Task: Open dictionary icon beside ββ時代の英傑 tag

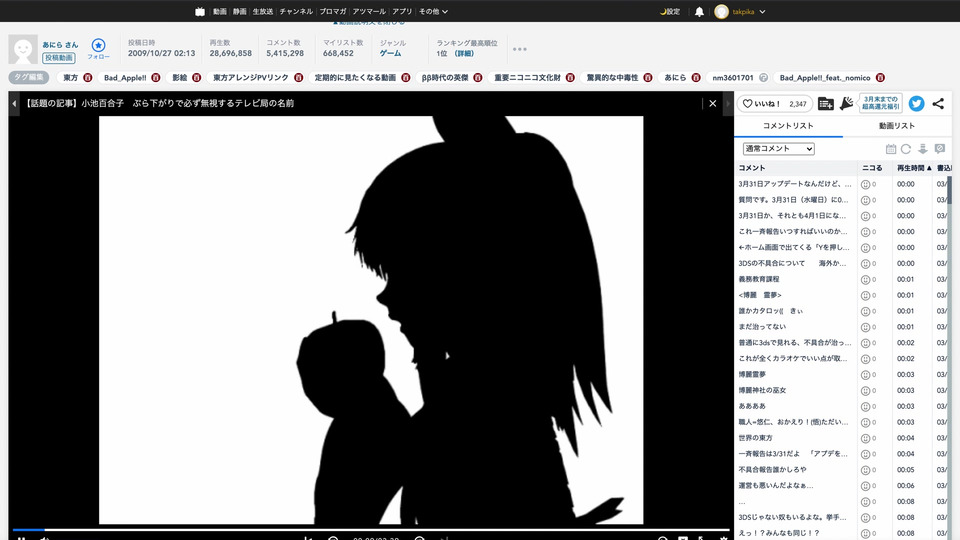Action: pyautogui.click(x=478, y=78)
